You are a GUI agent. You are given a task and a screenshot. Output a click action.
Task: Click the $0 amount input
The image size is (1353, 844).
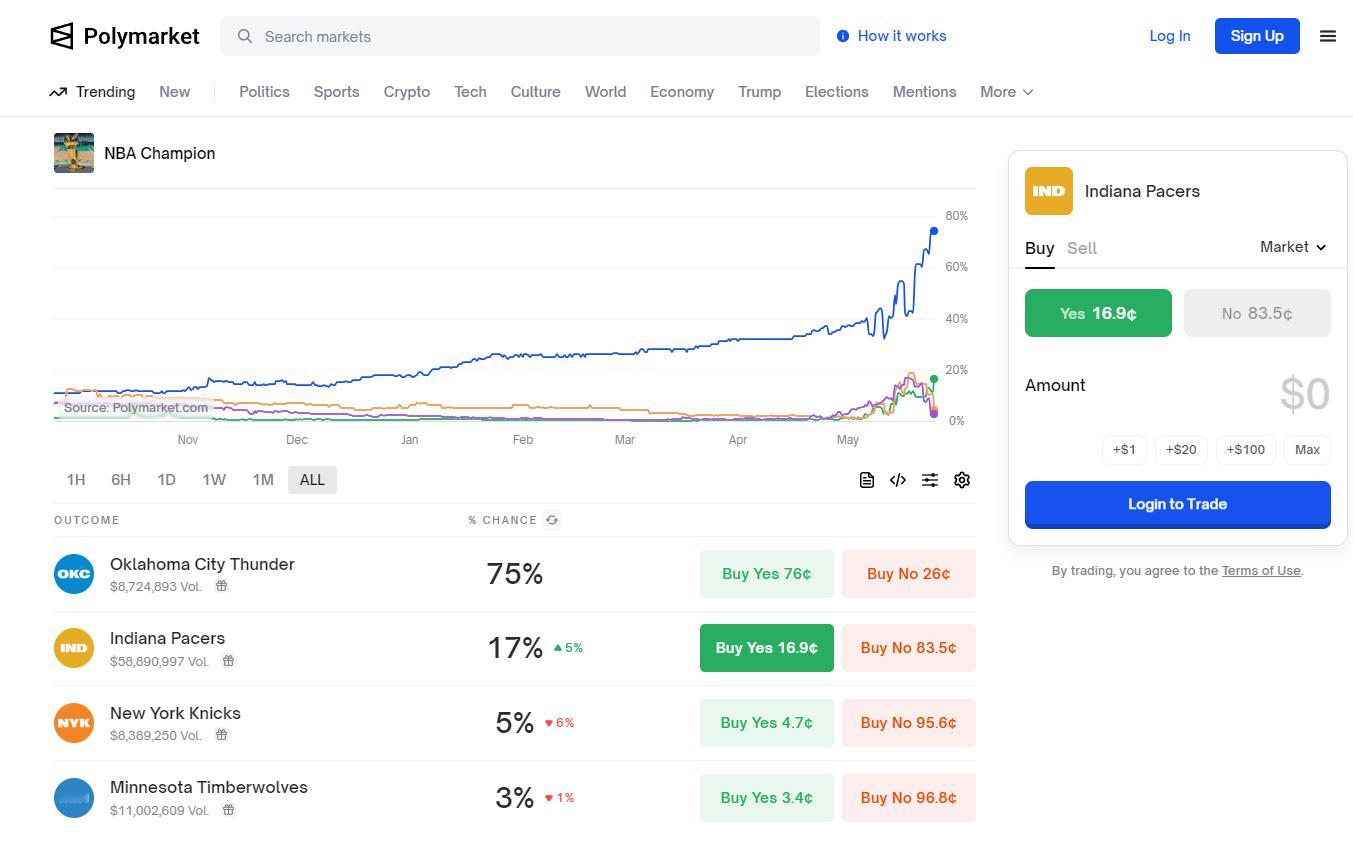pyautogui.click(x=1305, y=394)
